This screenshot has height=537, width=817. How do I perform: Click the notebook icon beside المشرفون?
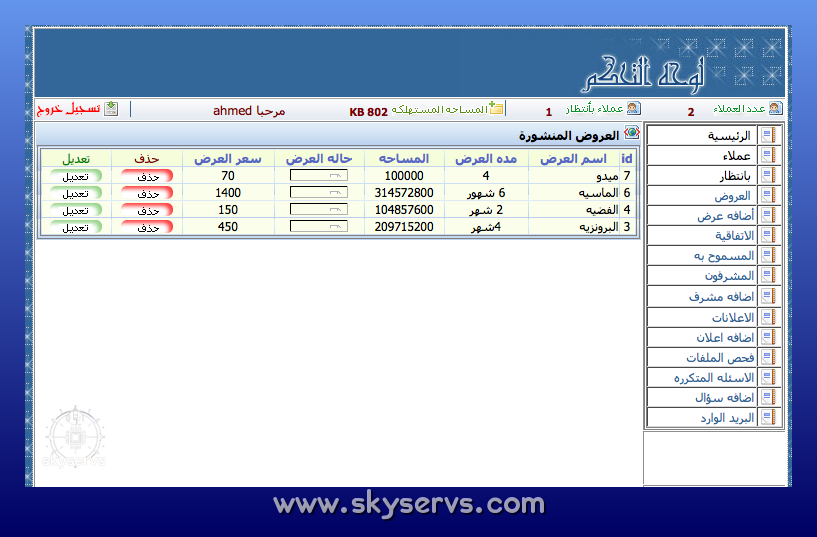[768, 276]
